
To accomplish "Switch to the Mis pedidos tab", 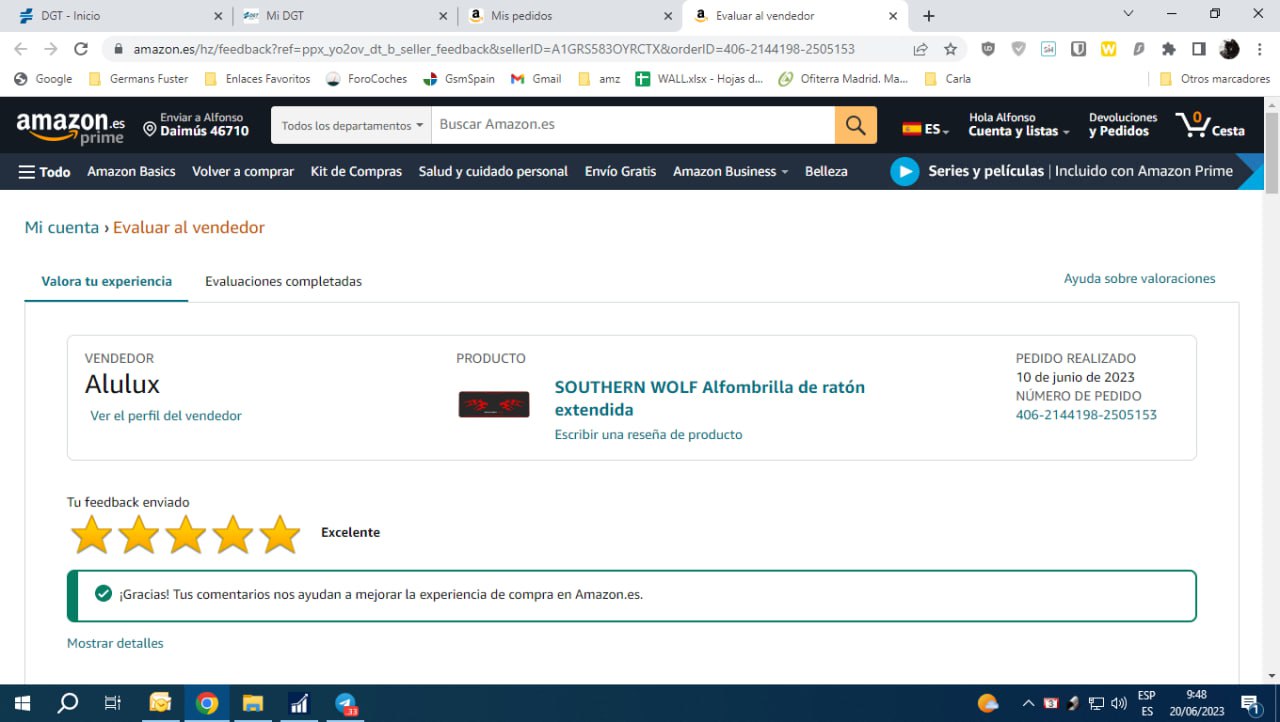I will coord(570,16).
